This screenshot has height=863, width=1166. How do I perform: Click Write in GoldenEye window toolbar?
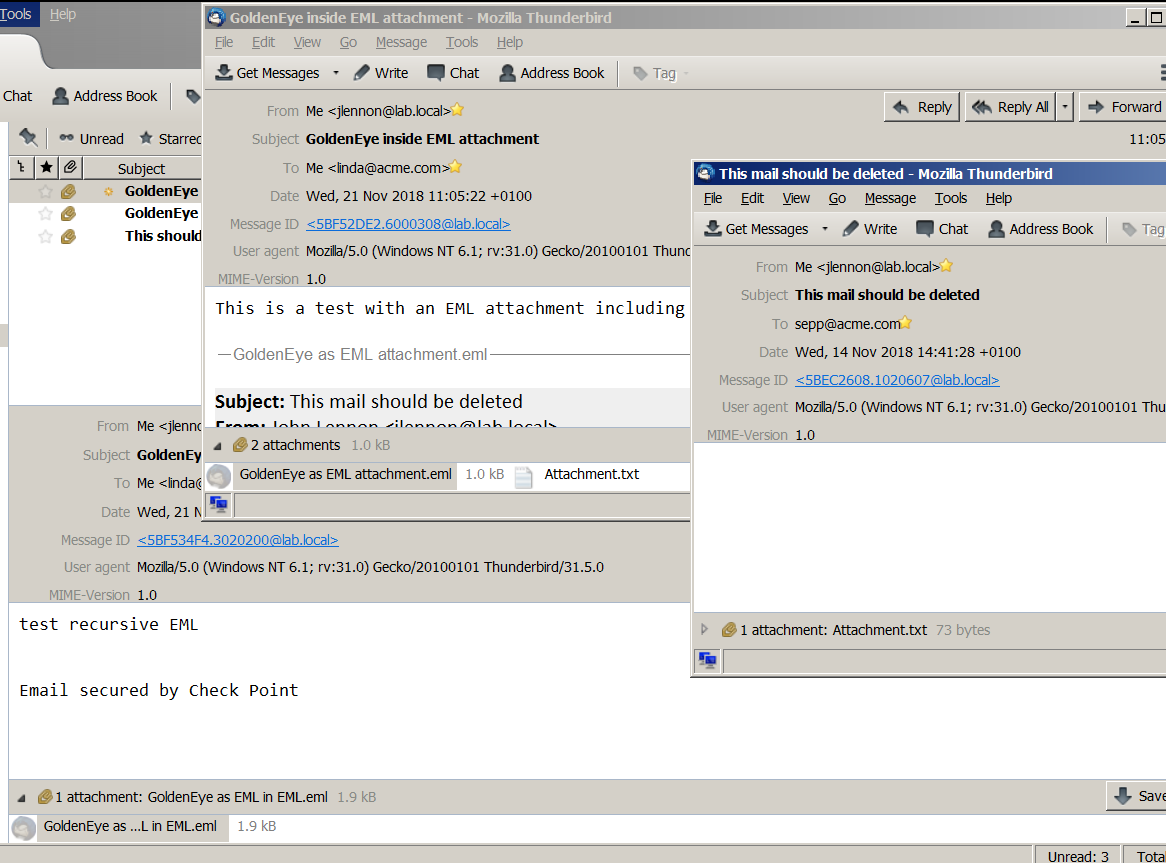click(381, 73)
